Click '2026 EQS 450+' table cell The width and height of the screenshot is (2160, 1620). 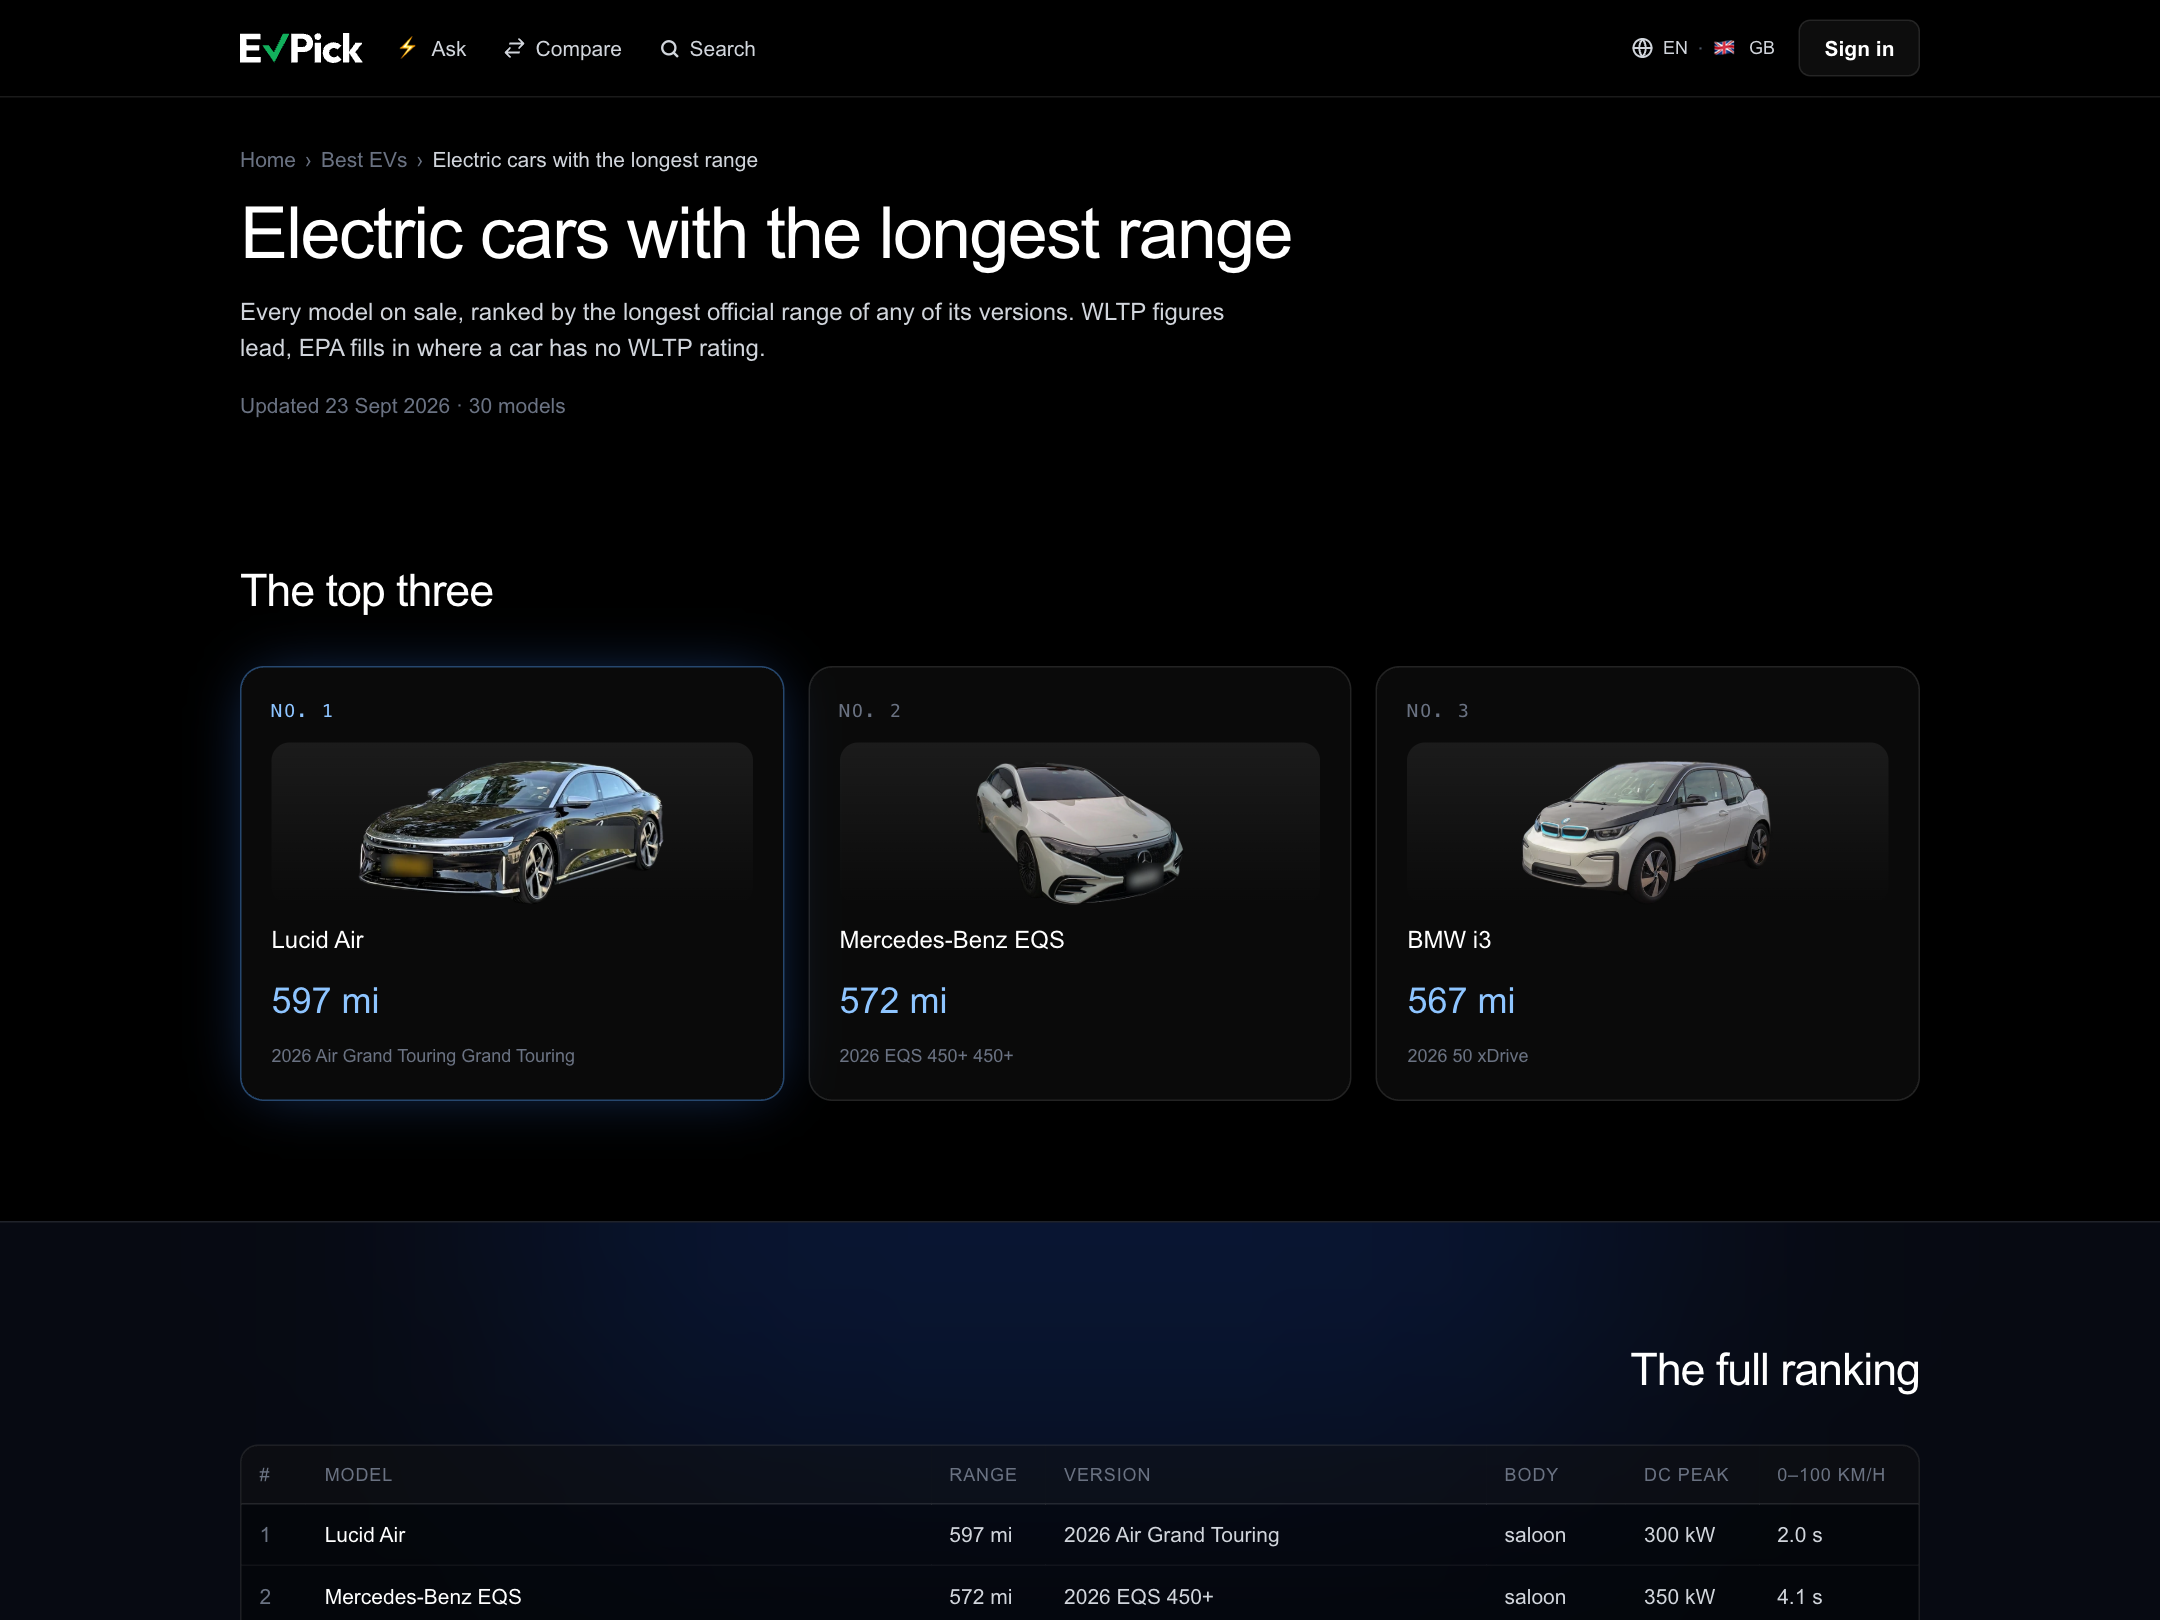pyautogui.click(x=1139, y=1597)
